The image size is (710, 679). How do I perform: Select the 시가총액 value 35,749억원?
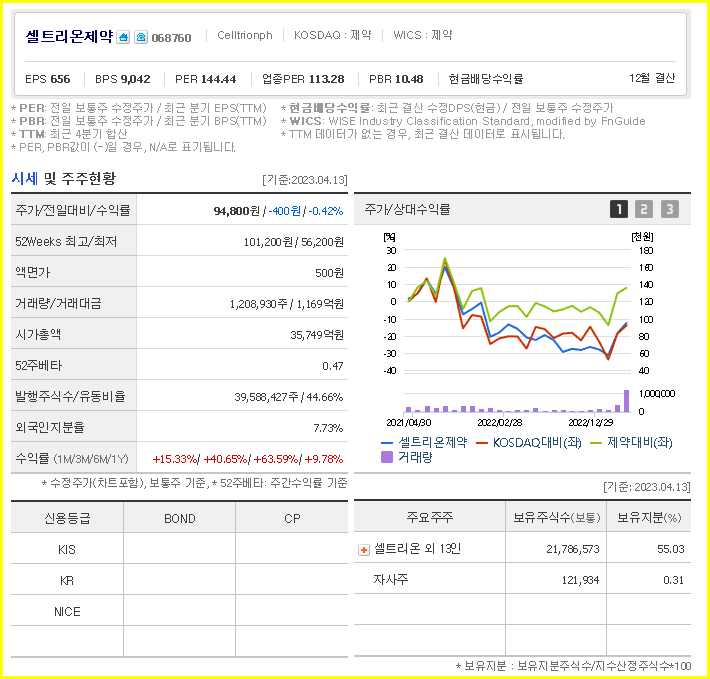point(317,335)
